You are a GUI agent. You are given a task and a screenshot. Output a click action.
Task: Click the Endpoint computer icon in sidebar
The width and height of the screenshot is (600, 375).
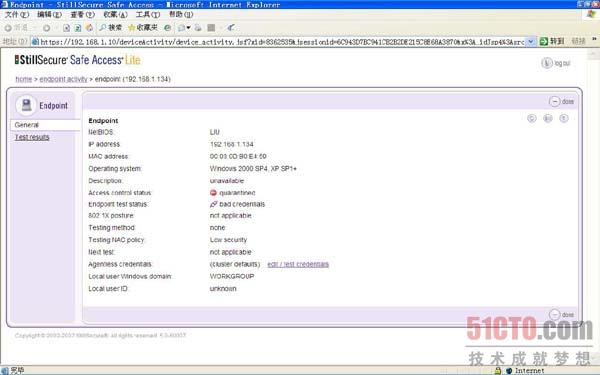pyautogui.click(x=26, y=105)
